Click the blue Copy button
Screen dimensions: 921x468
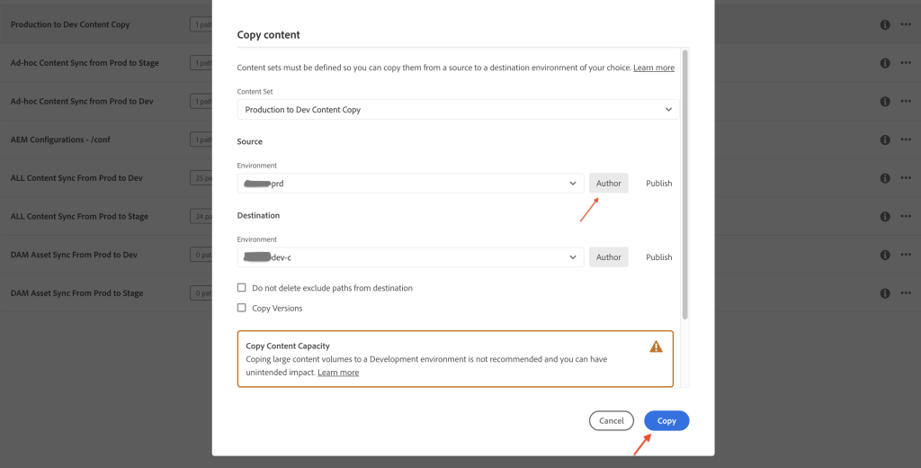[666, 420]
